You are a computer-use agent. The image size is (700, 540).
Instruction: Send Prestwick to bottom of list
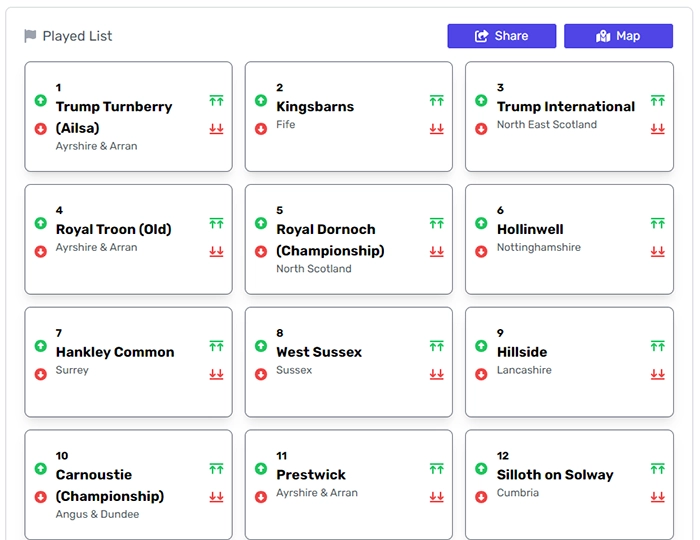(x=436, y=497)
